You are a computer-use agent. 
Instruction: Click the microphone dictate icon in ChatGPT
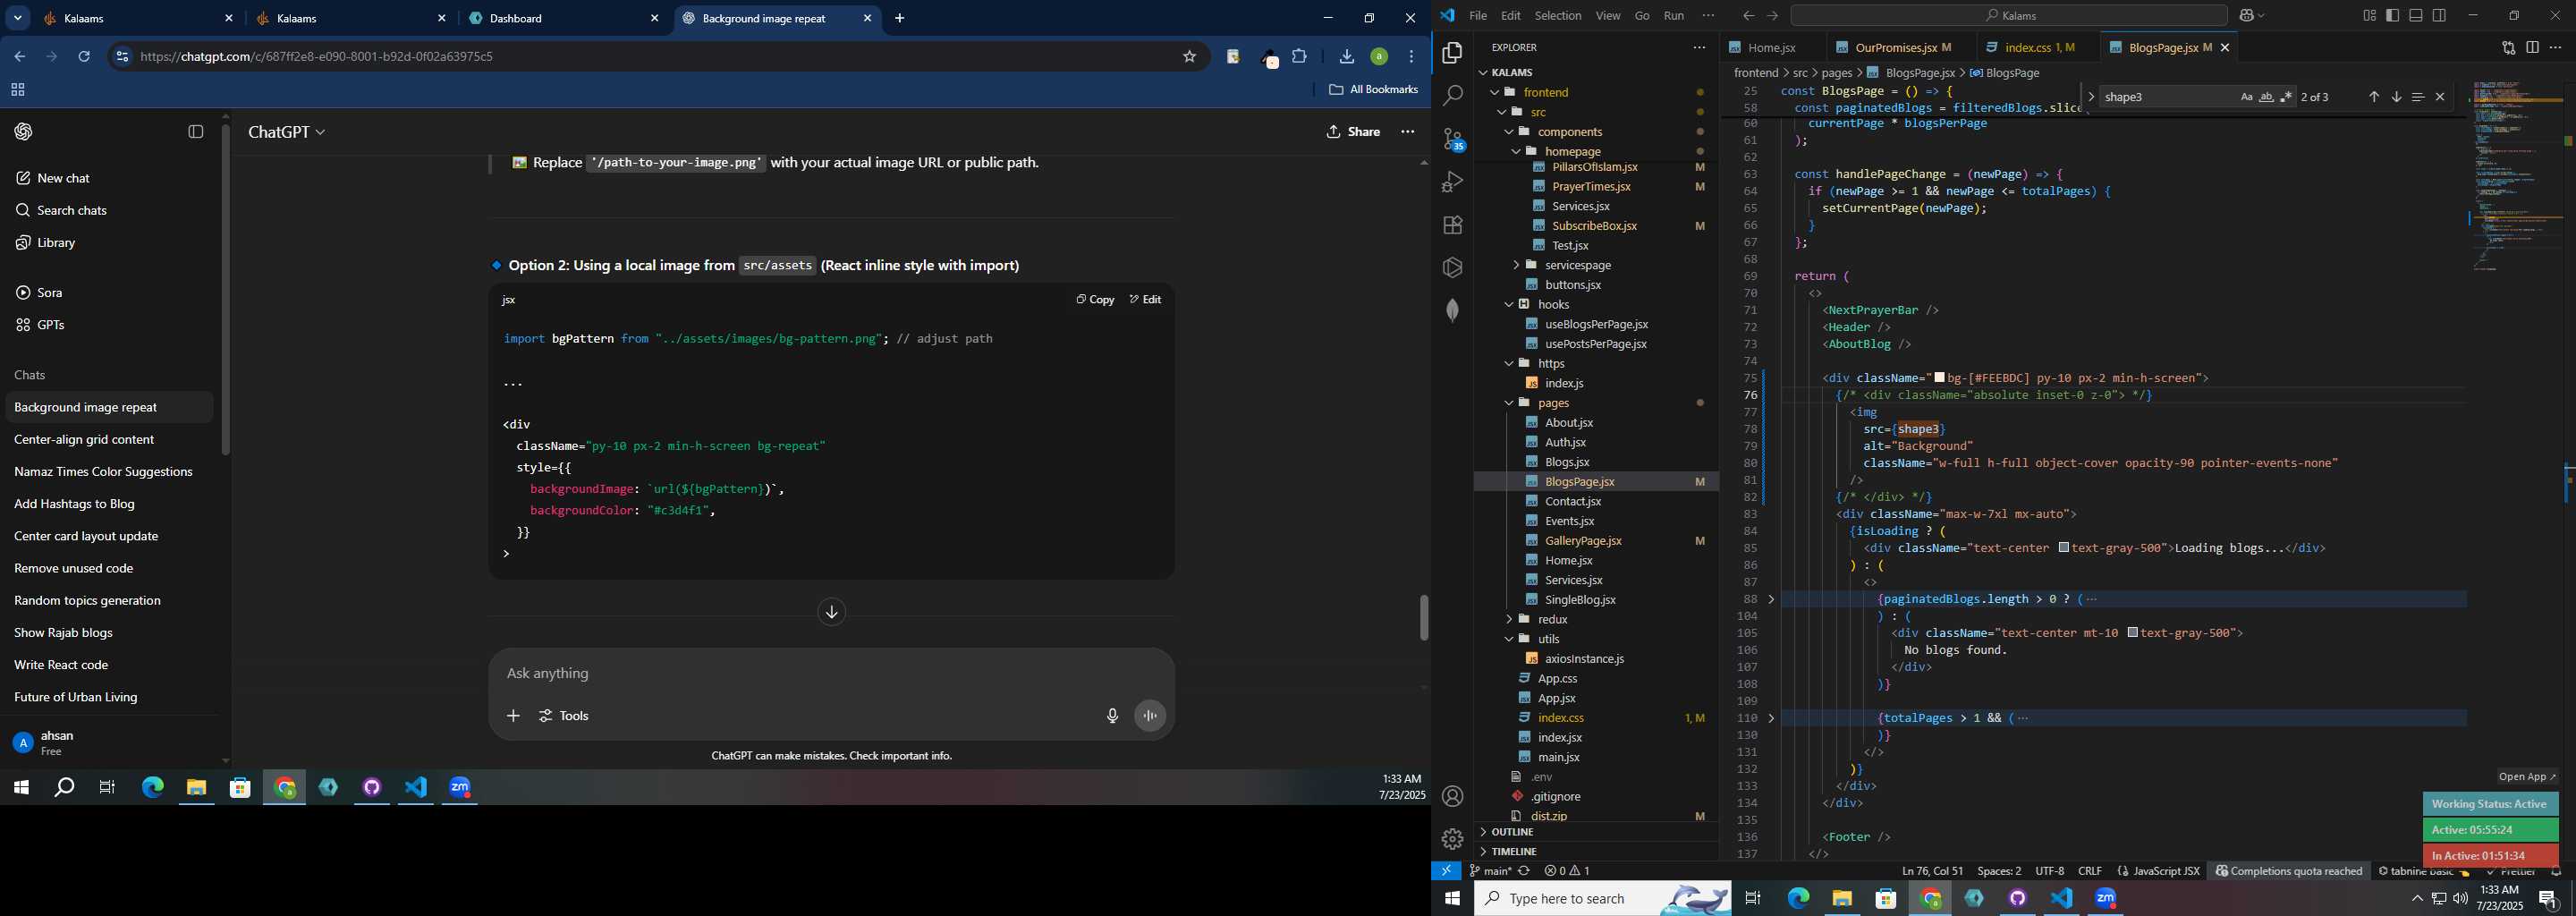pyautogui.click(x=1112, y=716)
